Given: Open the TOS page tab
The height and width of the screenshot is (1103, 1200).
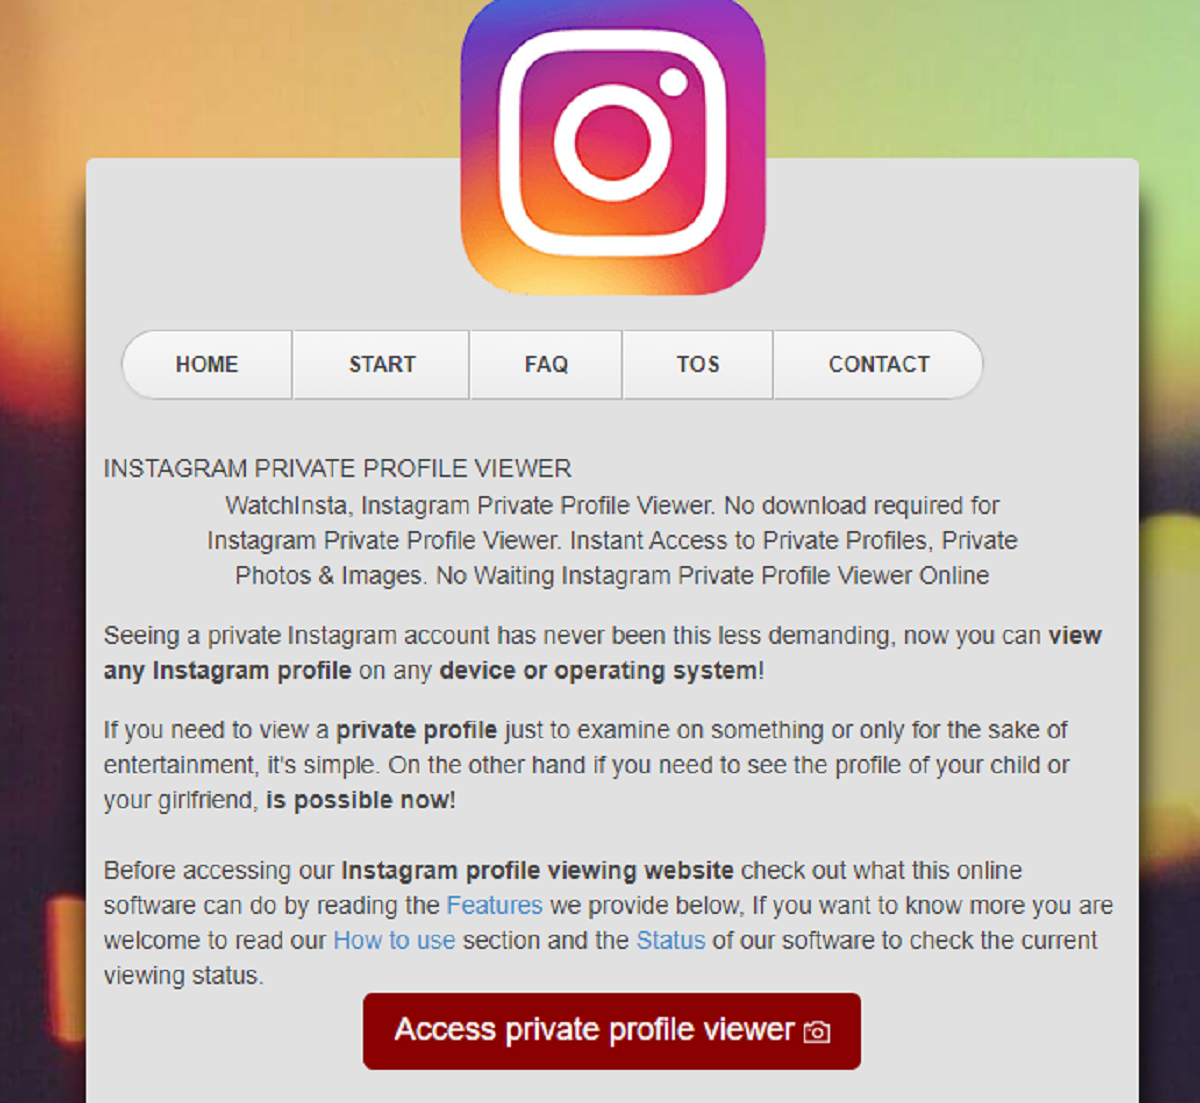Looking at the screenshot, I should (x=698, y=364).
